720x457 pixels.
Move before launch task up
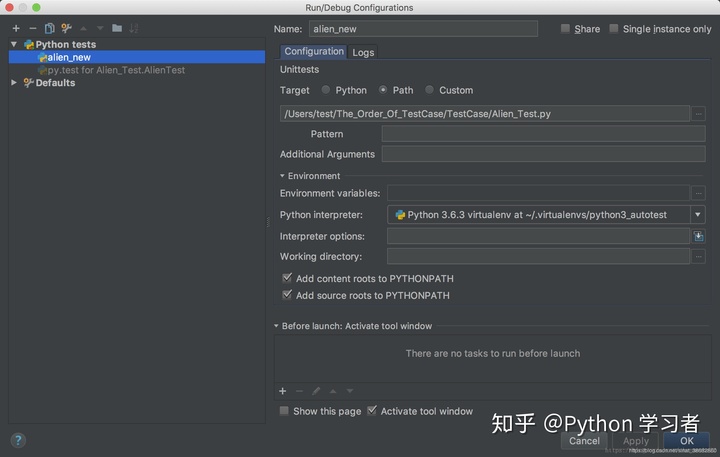(333, 391)
